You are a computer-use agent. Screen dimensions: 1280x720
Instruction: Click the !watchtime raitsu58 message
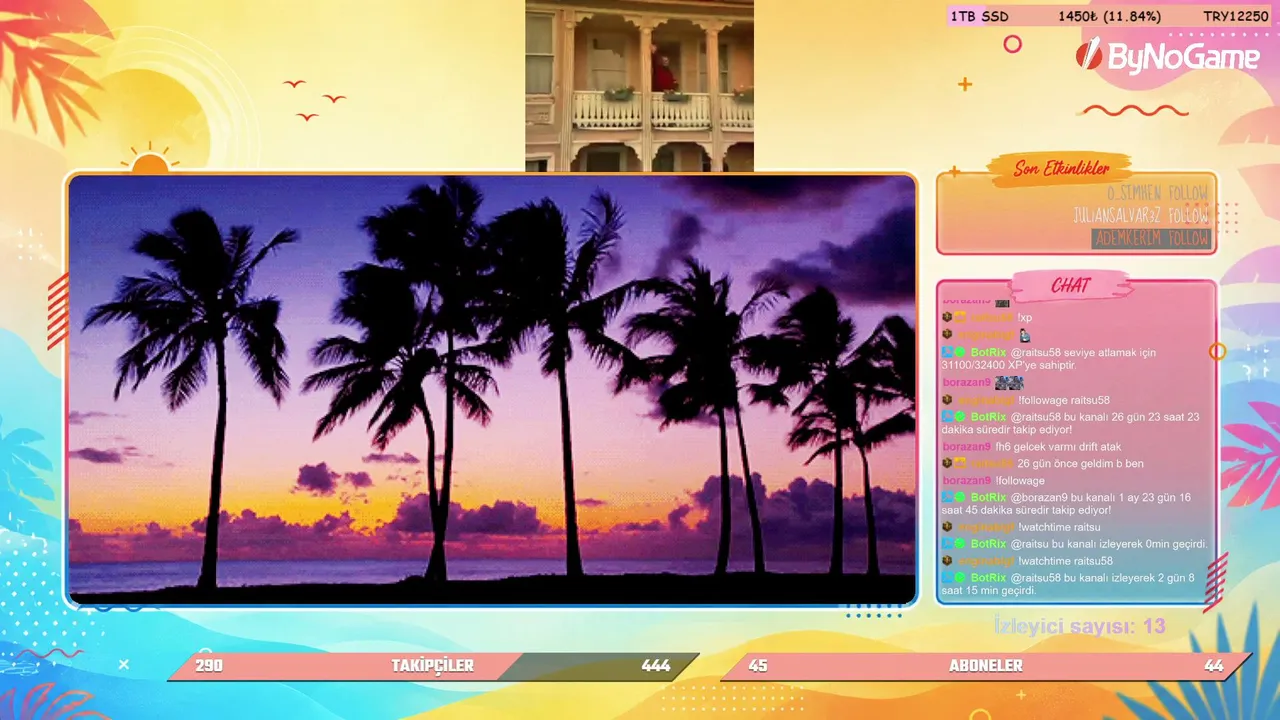coord(1065,561)
